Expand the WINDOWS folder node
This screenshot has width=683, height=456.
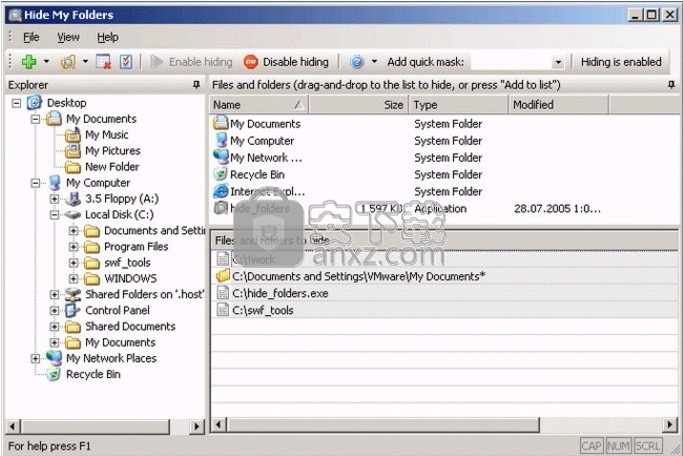tap(74, 279)
